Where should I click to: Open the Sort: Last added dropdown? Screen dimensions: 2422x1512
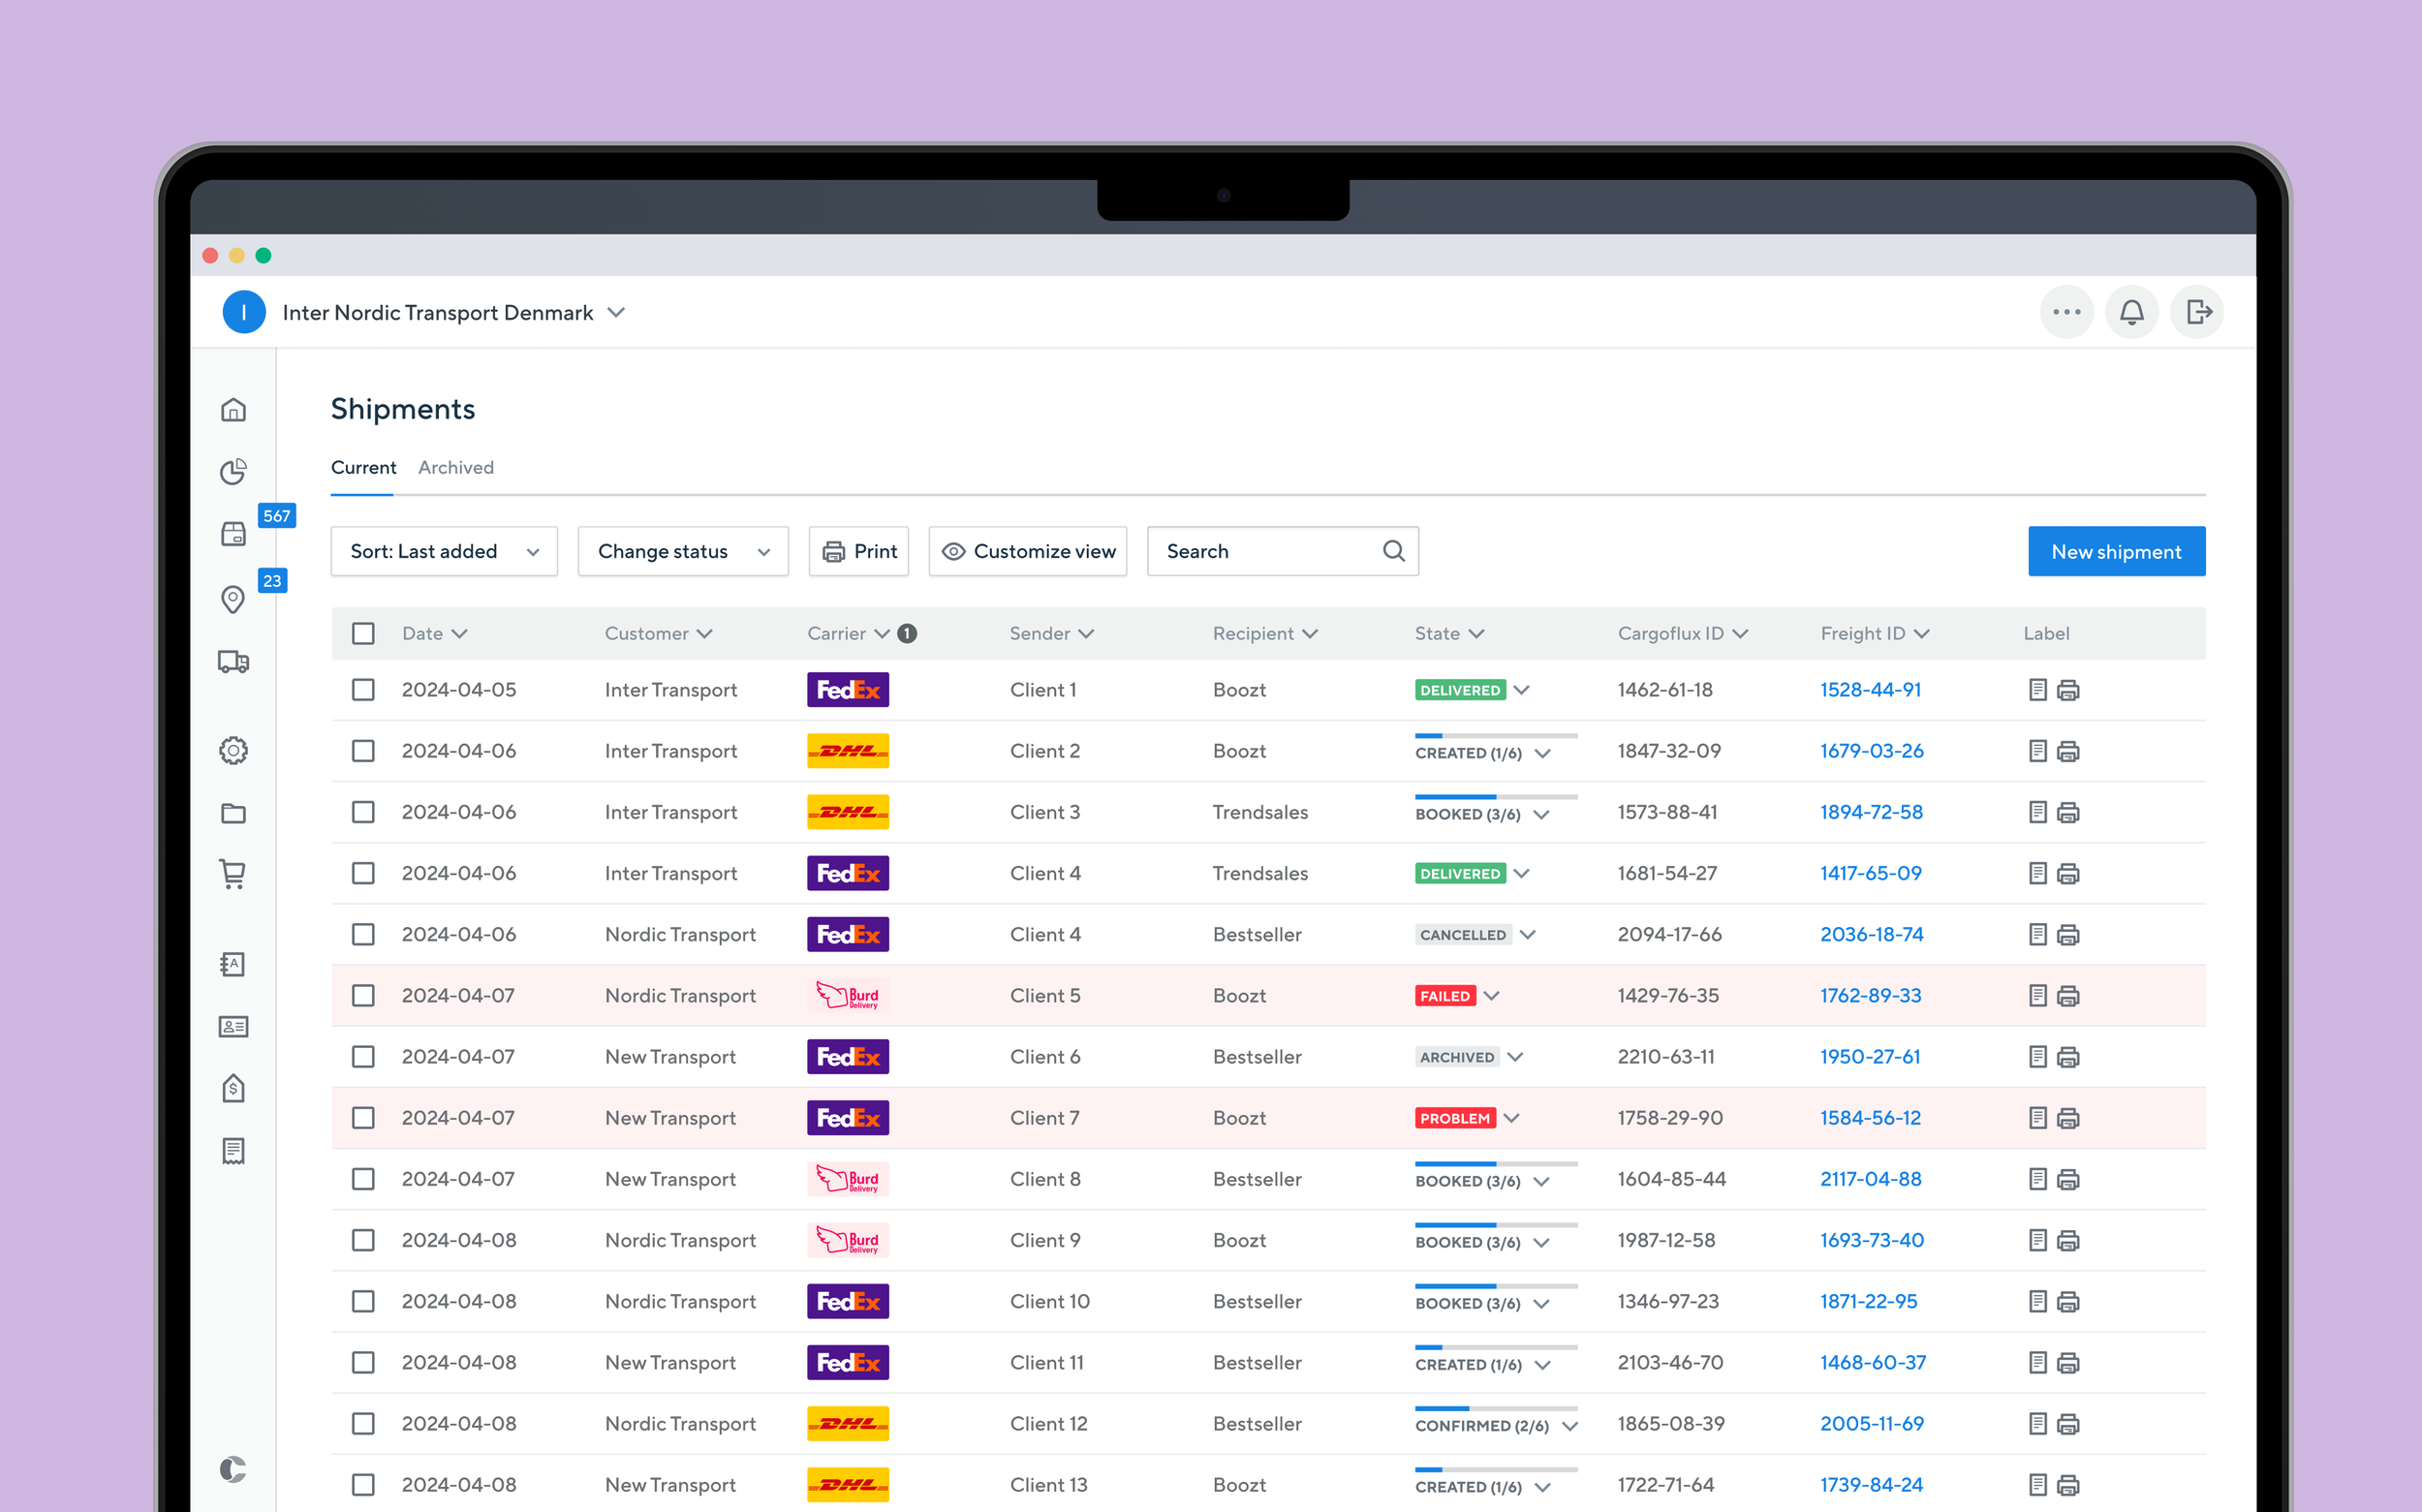444,551
